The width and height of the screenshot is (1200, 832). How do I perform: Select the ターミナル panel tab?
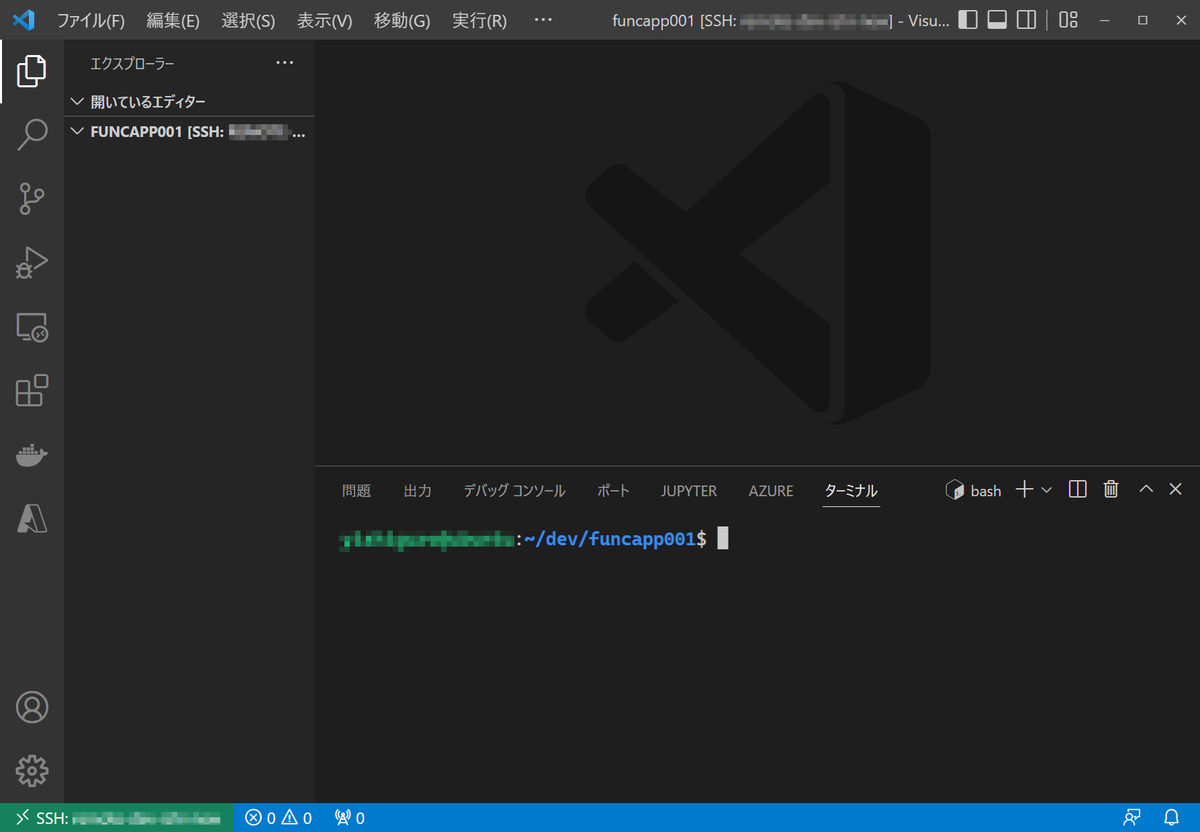point(851,491)
